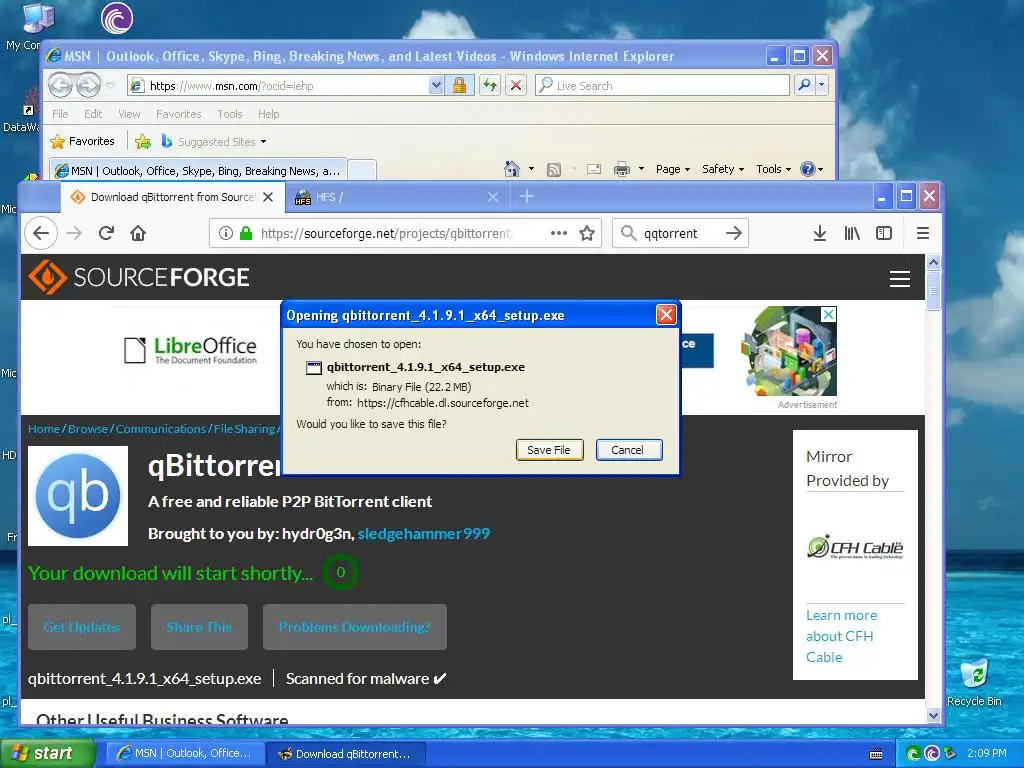Go to Firefox home page icon
1024x768 pixels.
pos(138,233)
